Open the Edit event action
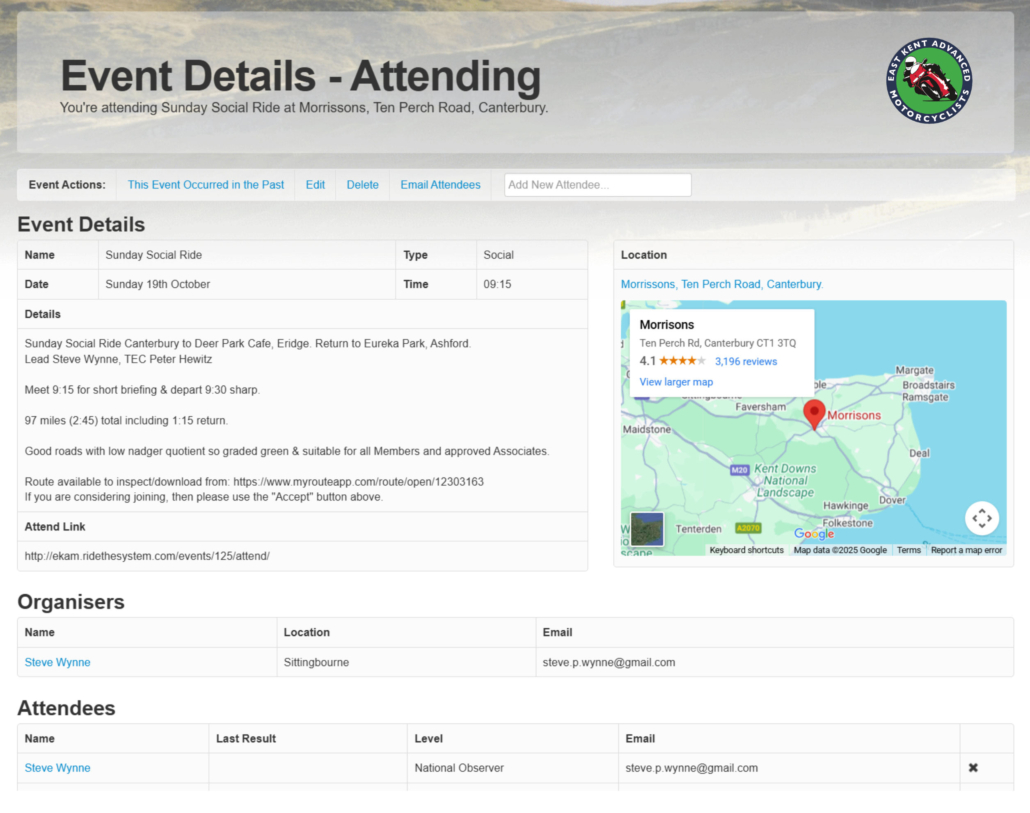Viewport: 1030px width, 813px height. (315, 185)
